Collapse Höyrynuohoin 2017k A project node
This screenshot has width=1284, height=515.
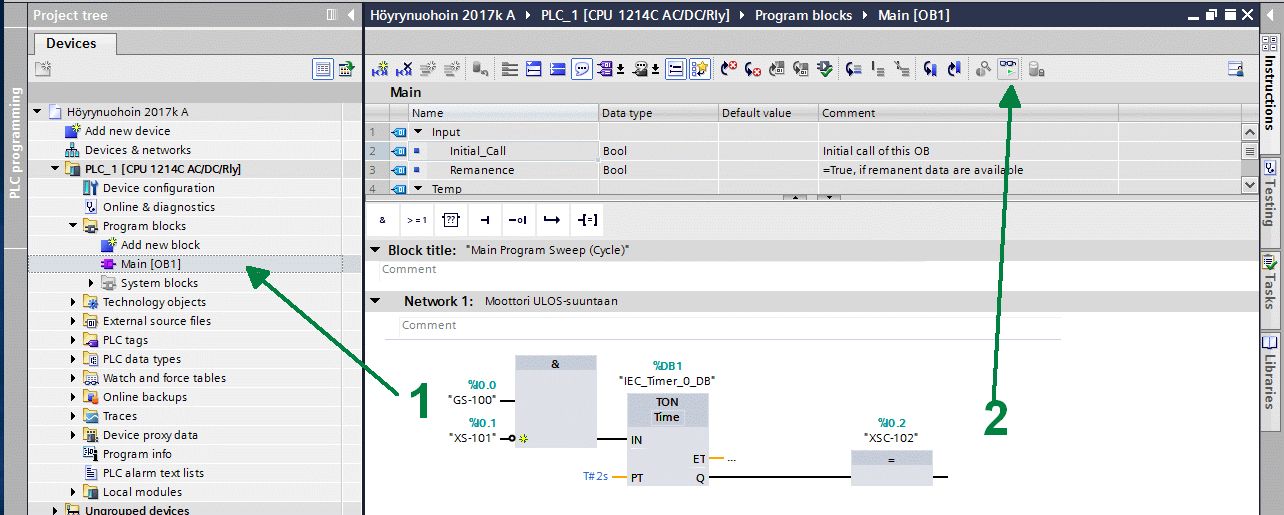(x=38, y=112)
